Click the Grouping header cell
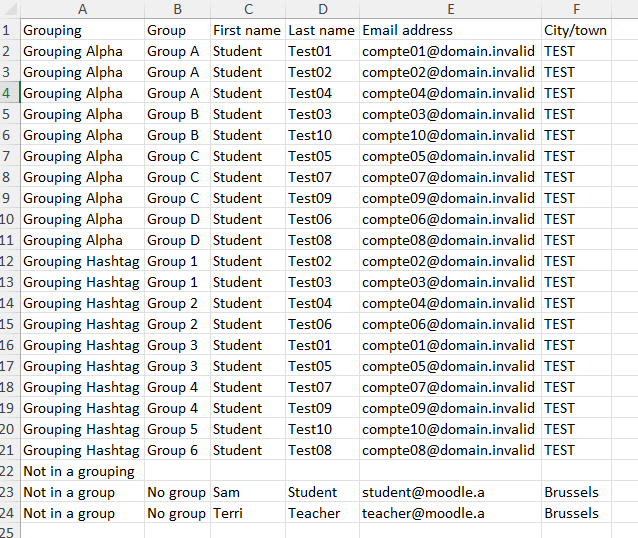The width and height of the screenshot is (638, 538). [x=83, y=30]
